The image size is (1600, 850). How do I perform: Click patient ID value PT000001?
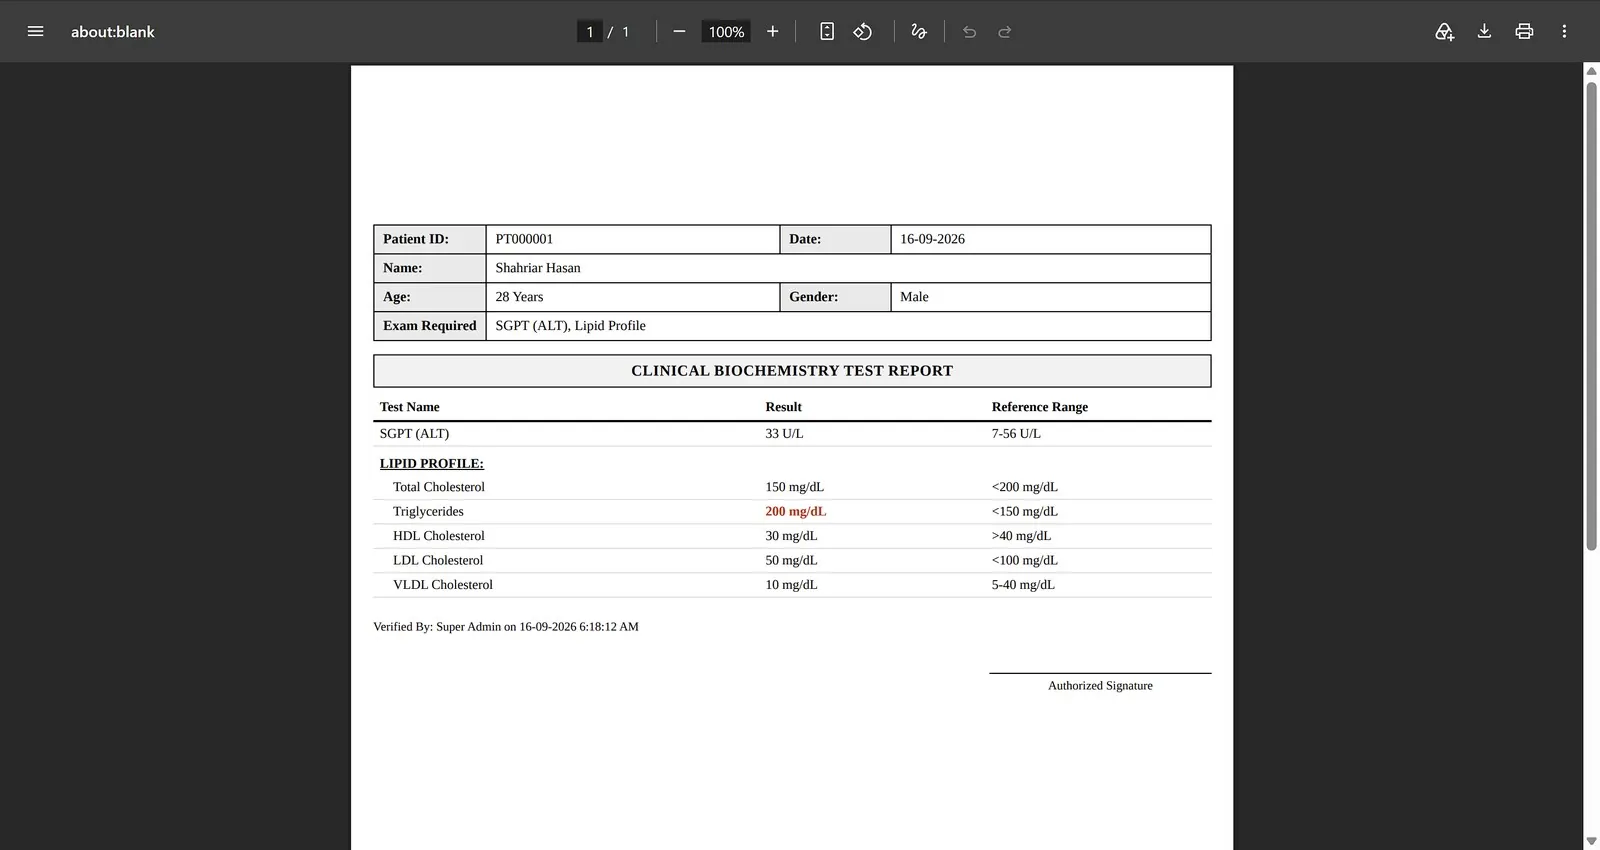point(524,239)
